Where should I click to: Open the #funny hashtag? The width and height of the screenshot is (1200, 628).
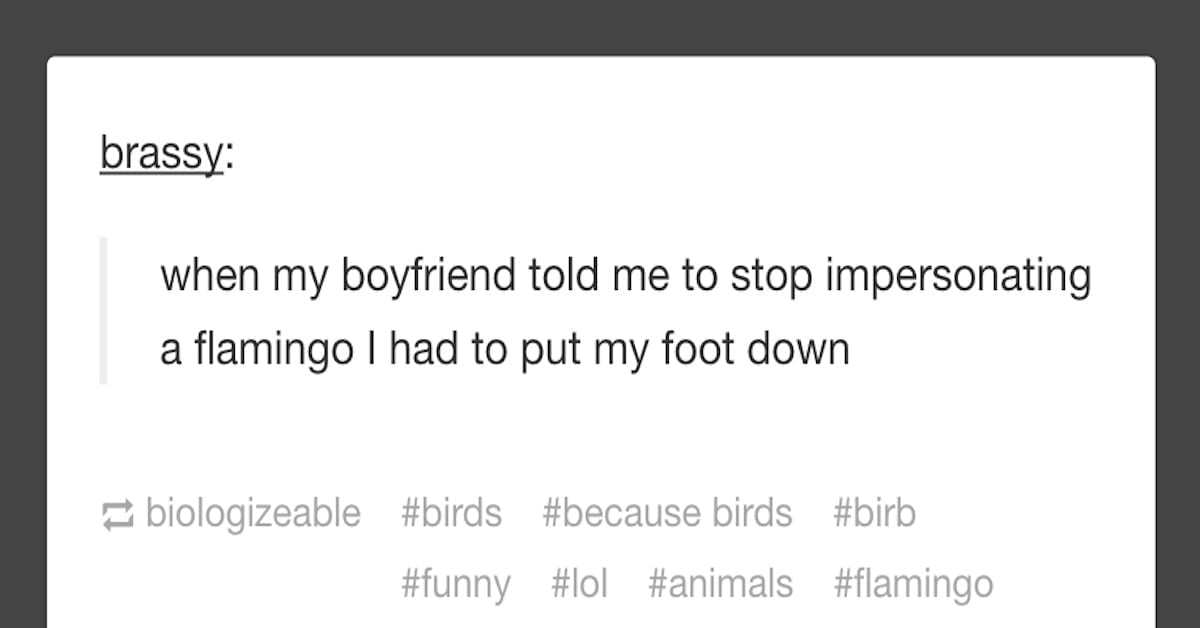point(455,582)
